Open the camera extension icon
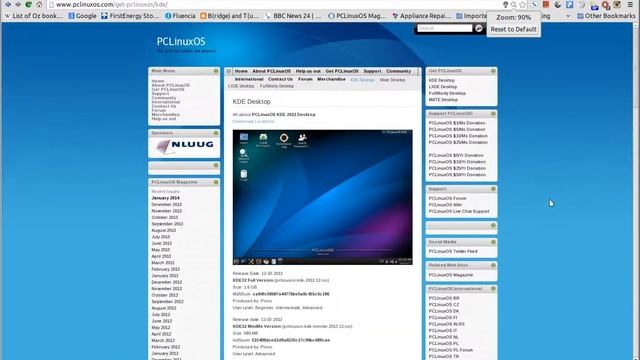 point(617,4)
